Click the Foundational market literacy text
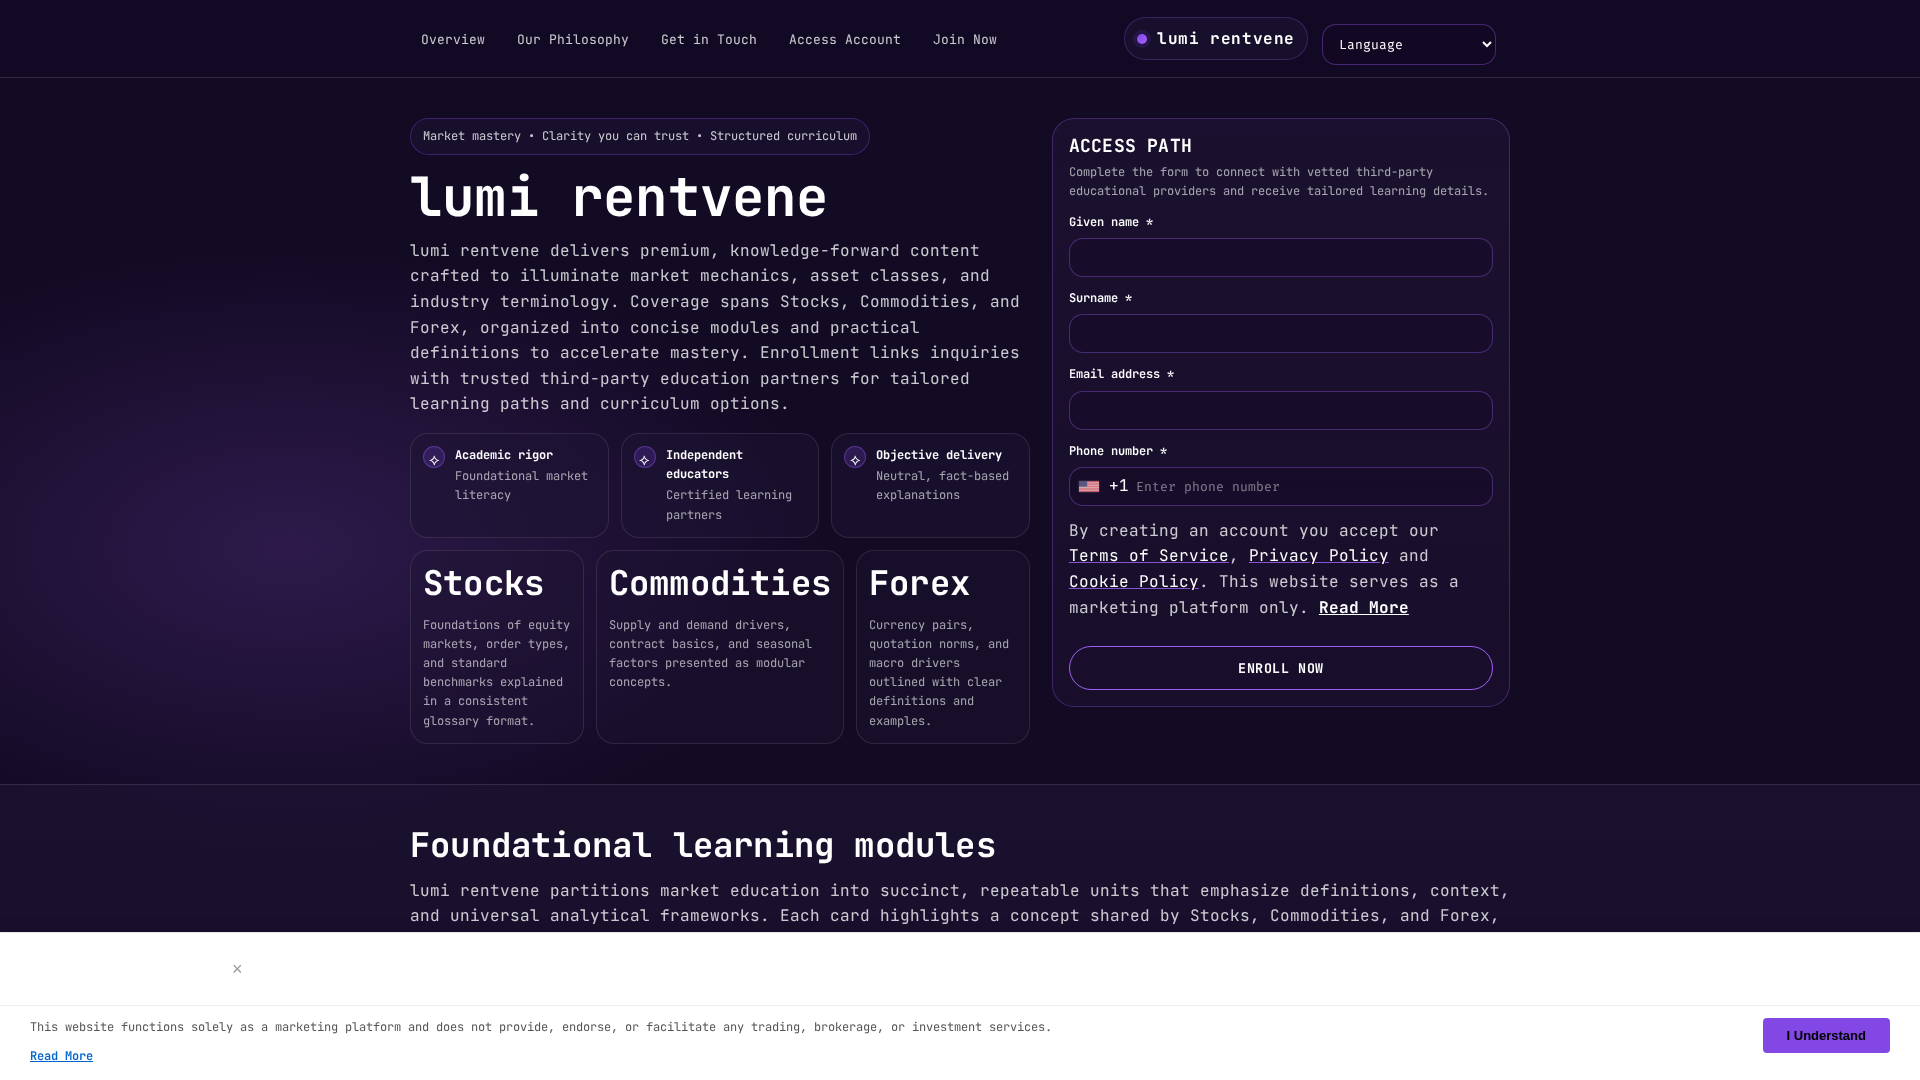Screen dimensions: 1920x1080 point(521,486)
